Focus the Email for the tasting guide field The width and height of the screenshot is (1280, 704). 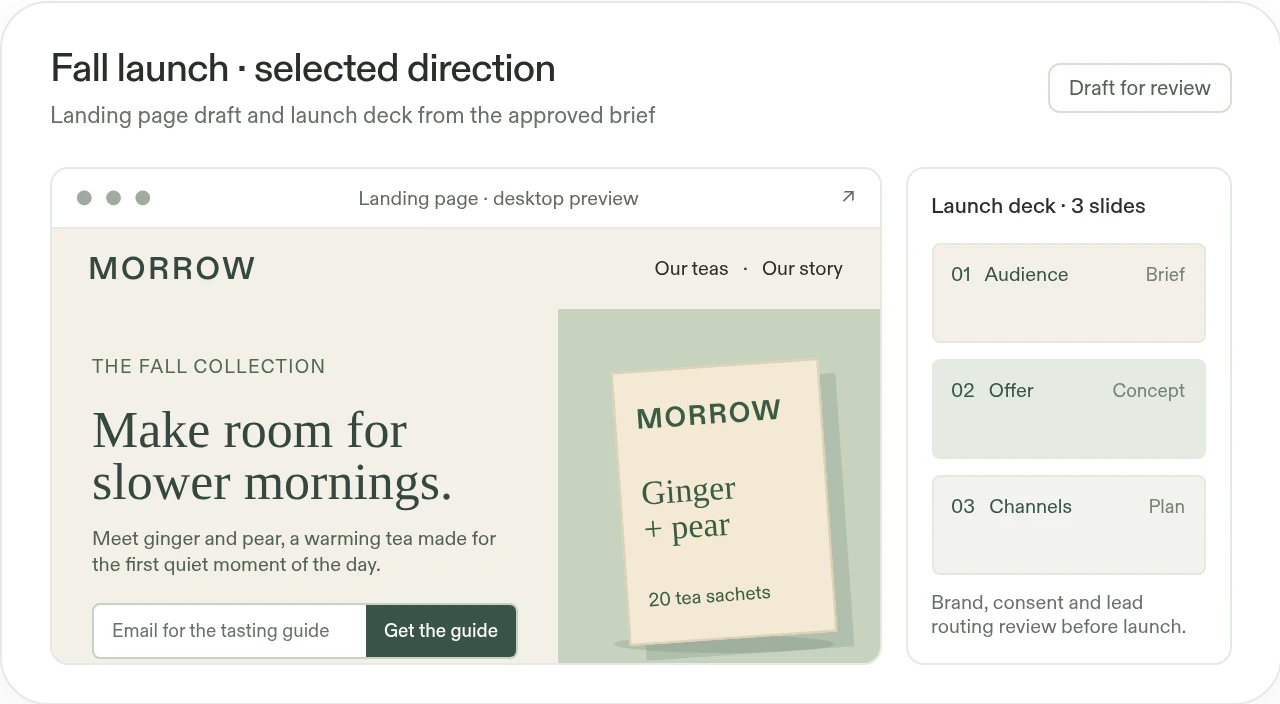pos(230,631)
